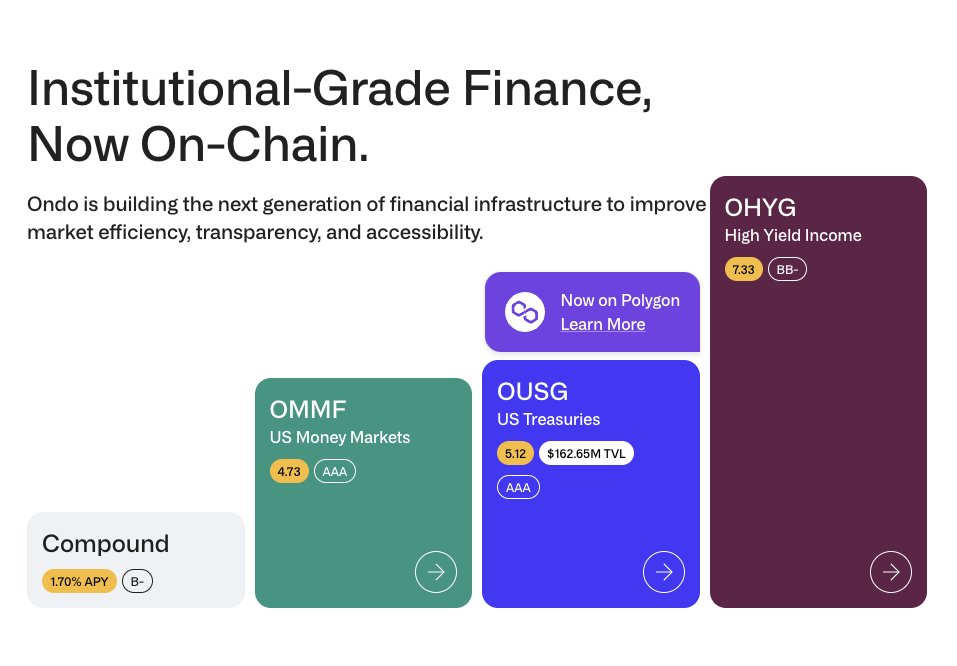Click the OUSG card title
The width and height of the screenshot is (957, 666).
pyautogui.click(x=533, y=391)
